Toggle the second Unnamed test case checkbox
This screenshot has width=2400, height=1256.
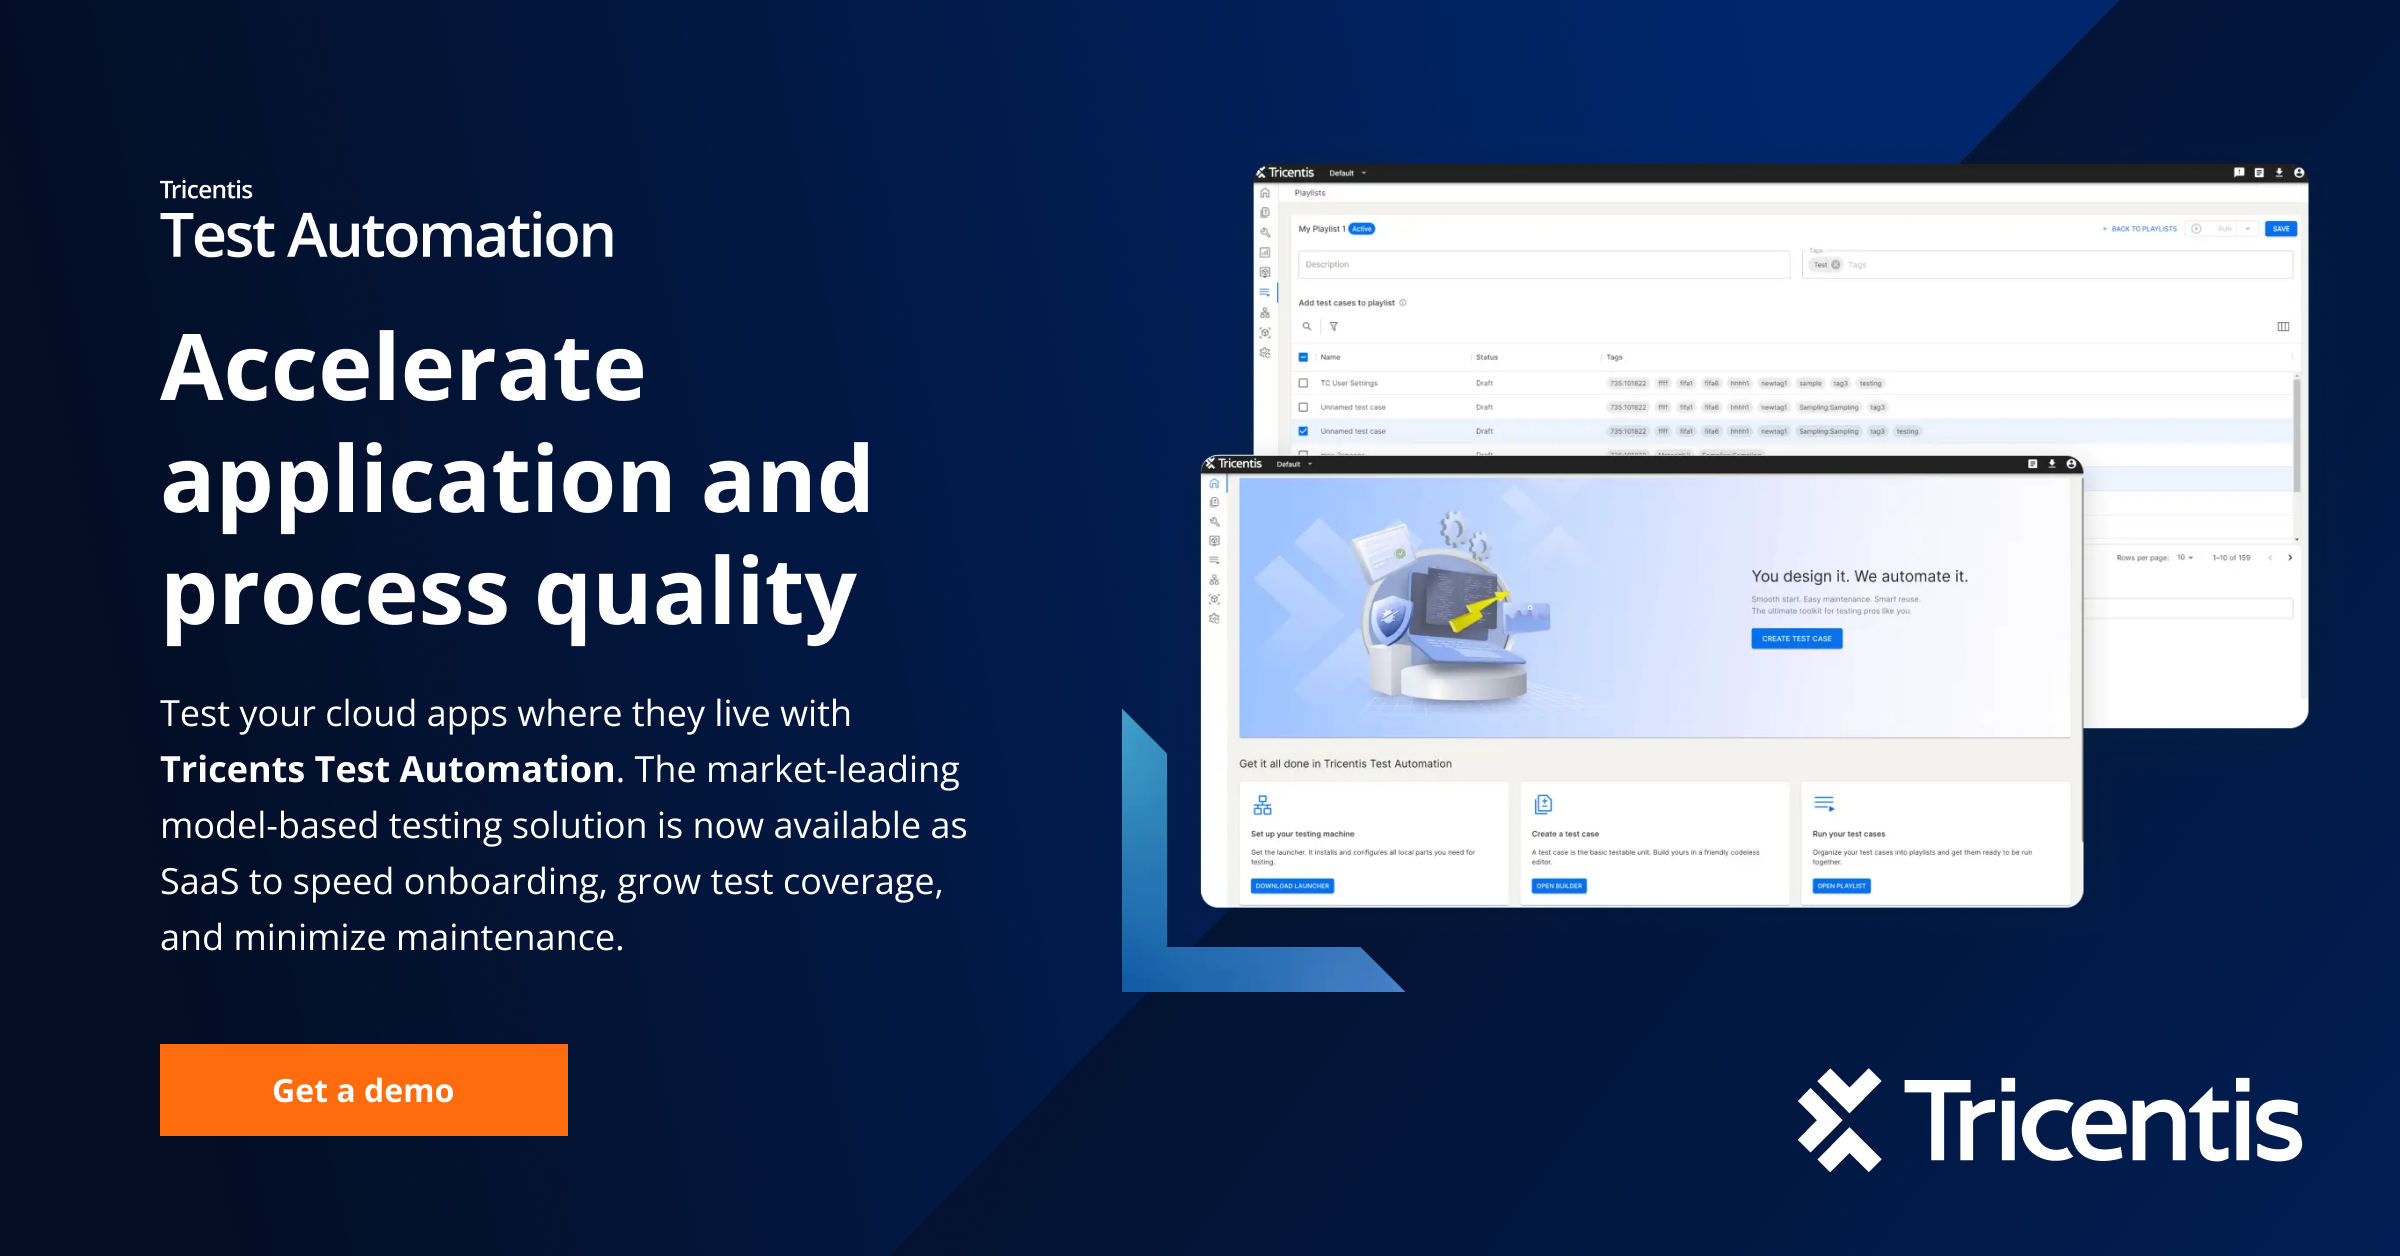point(1303,430)
